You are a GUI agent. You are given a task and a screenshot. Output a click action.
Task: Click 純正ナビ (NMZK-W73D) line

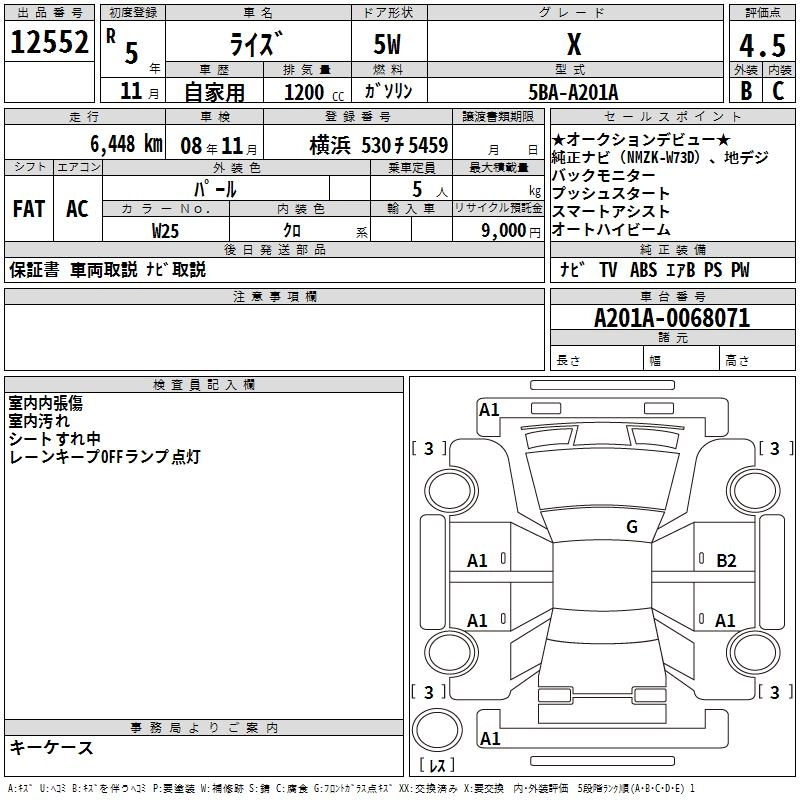[x=660, y=157]
